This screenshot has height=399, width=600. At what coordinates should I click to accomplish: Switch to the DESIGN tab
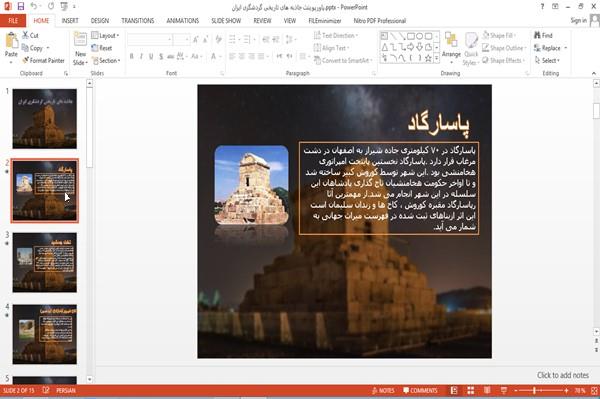[100, 21]
